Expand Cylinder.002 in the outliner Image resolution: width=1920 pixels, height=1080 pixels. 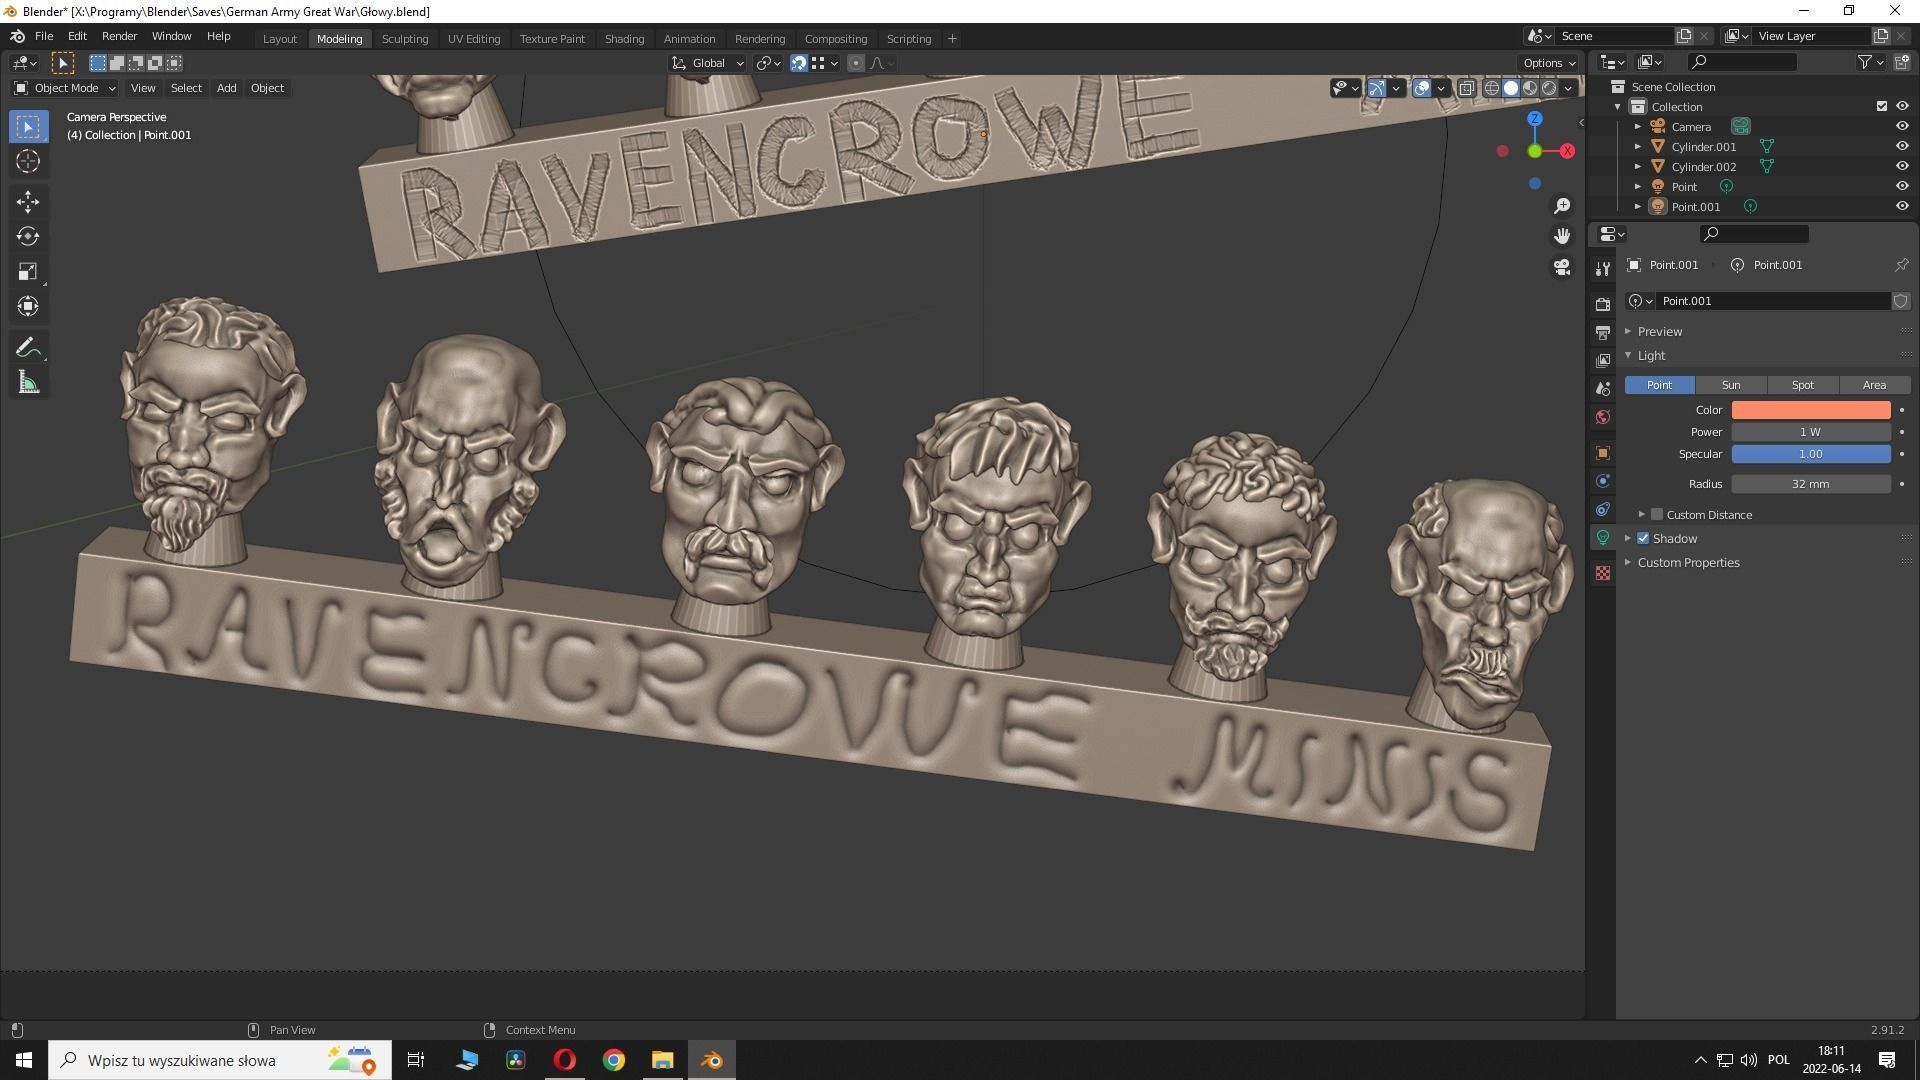1638,167
